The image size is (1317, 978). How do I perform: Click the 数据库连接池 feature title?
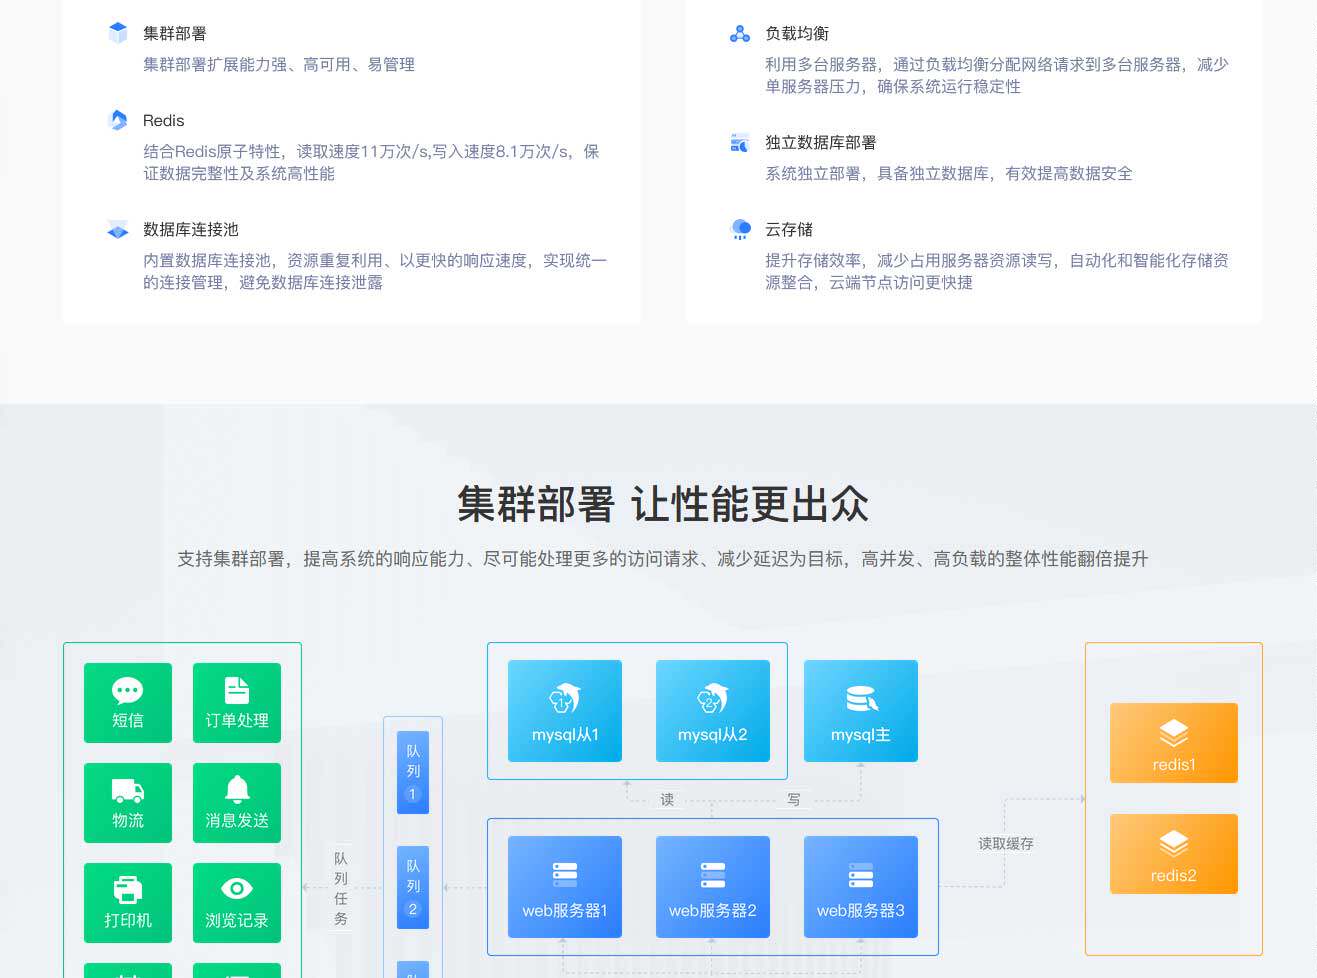[x=191, y=230]
